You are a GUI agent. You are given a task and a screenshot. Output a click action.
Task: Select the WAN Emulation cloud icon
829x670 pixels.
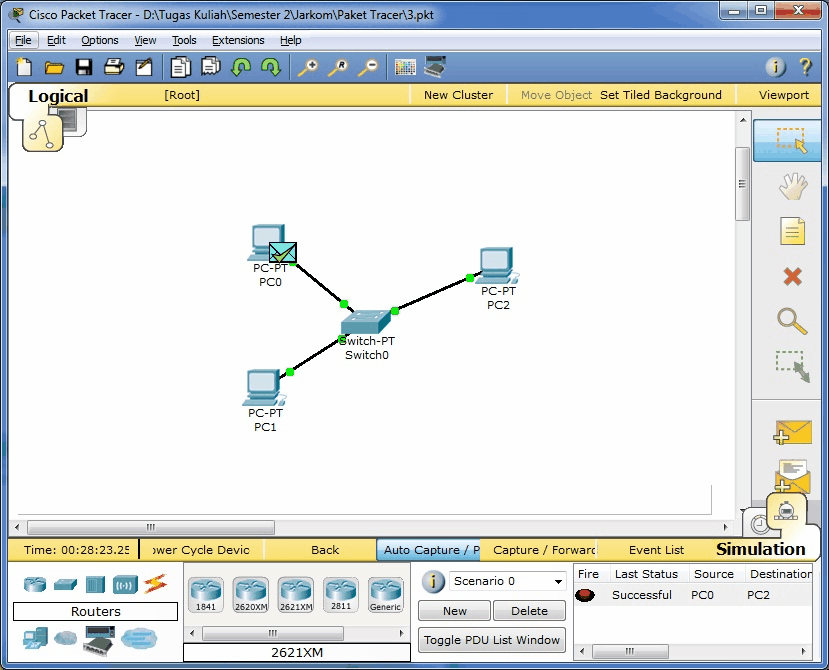point(65,638)
